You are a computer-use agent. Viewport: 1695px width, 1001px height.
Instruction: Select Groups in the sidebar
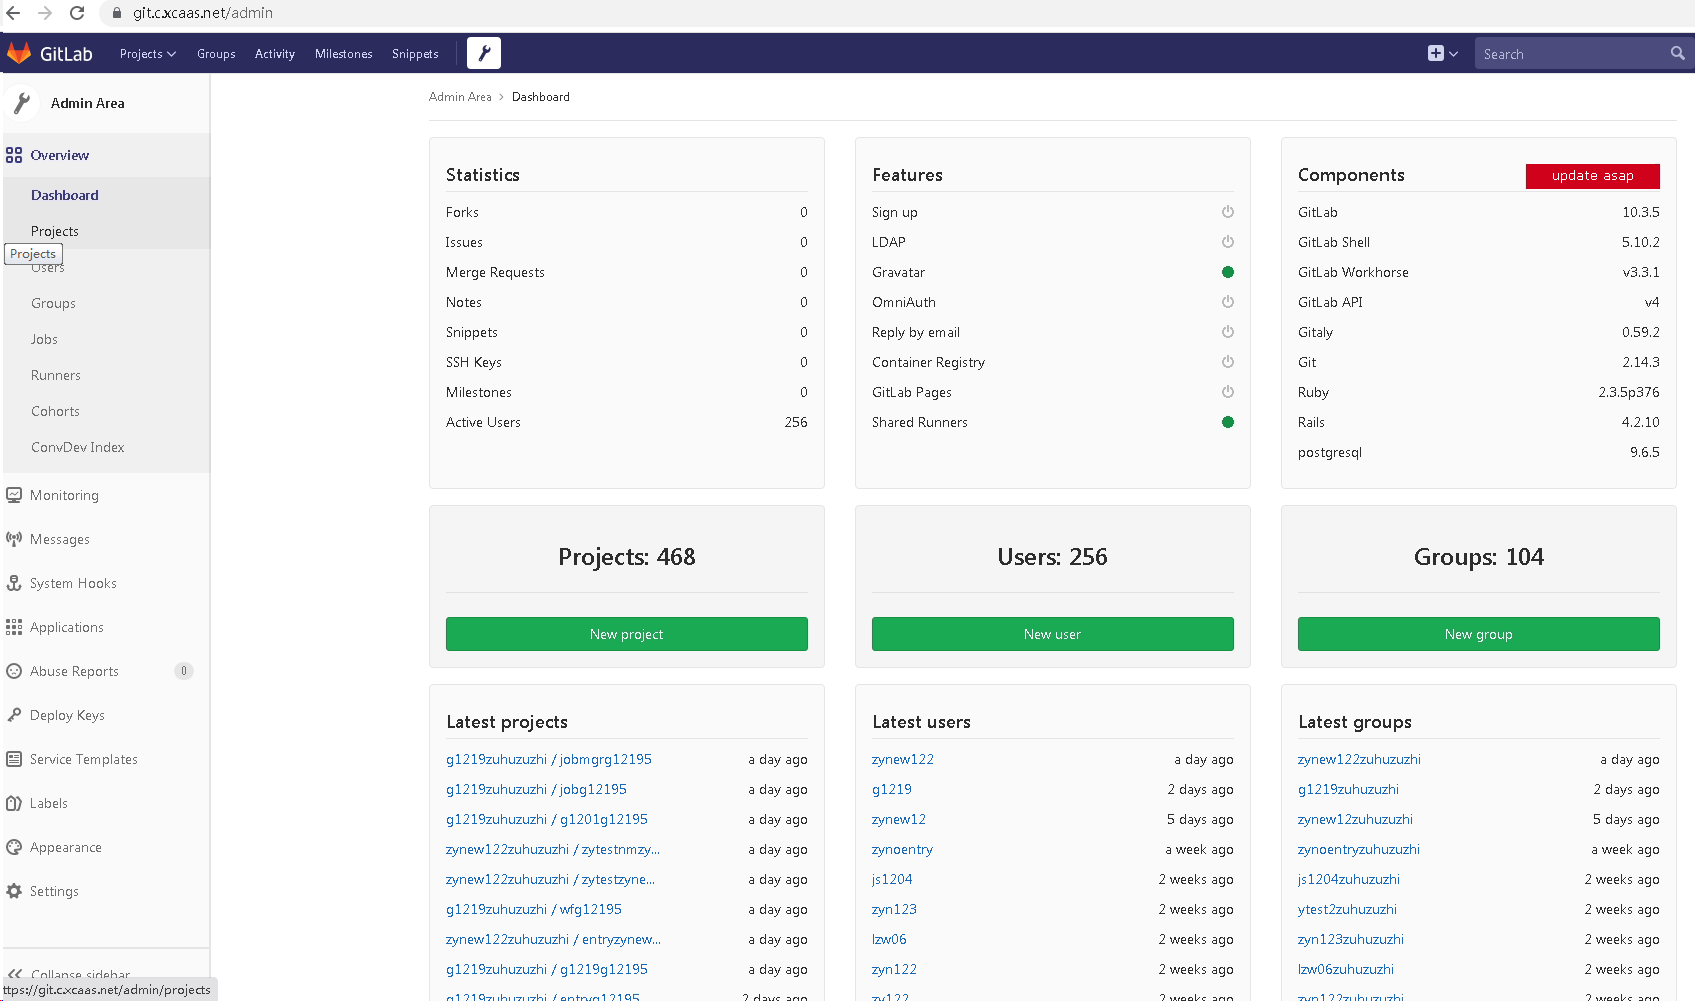54,303
